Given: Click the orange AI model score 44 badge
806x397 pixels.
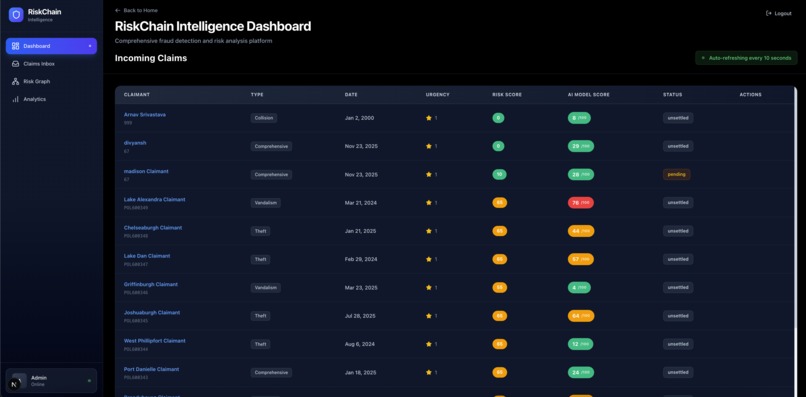Looking at the screenshot, I should click(581, 231).
